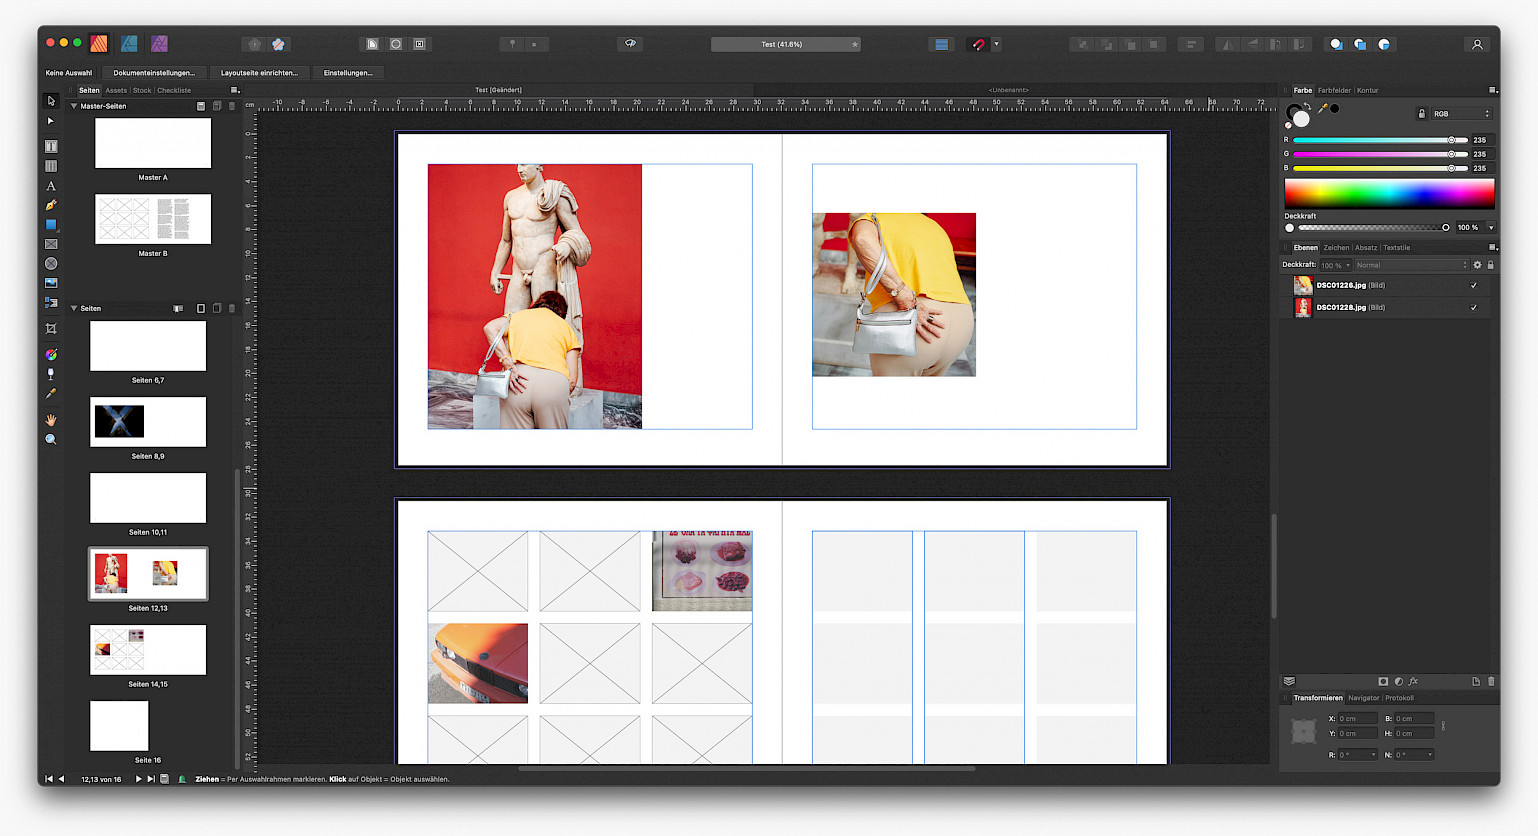Open the account user icon
The height and width of the screenshot is (836, 1538).
click(x=1477, y=44)
